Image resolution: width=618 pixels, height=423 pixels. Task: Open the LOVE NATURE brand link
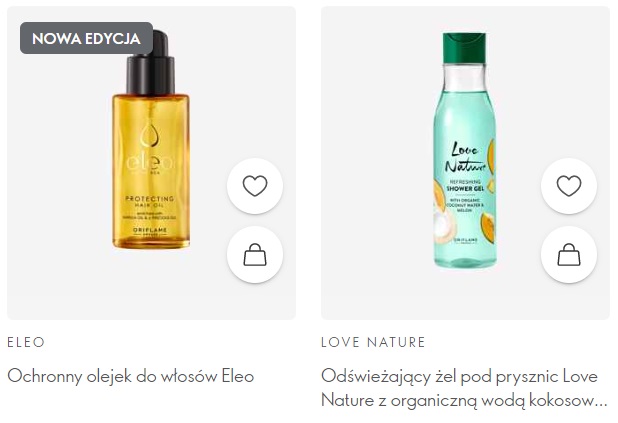[373, 342]
